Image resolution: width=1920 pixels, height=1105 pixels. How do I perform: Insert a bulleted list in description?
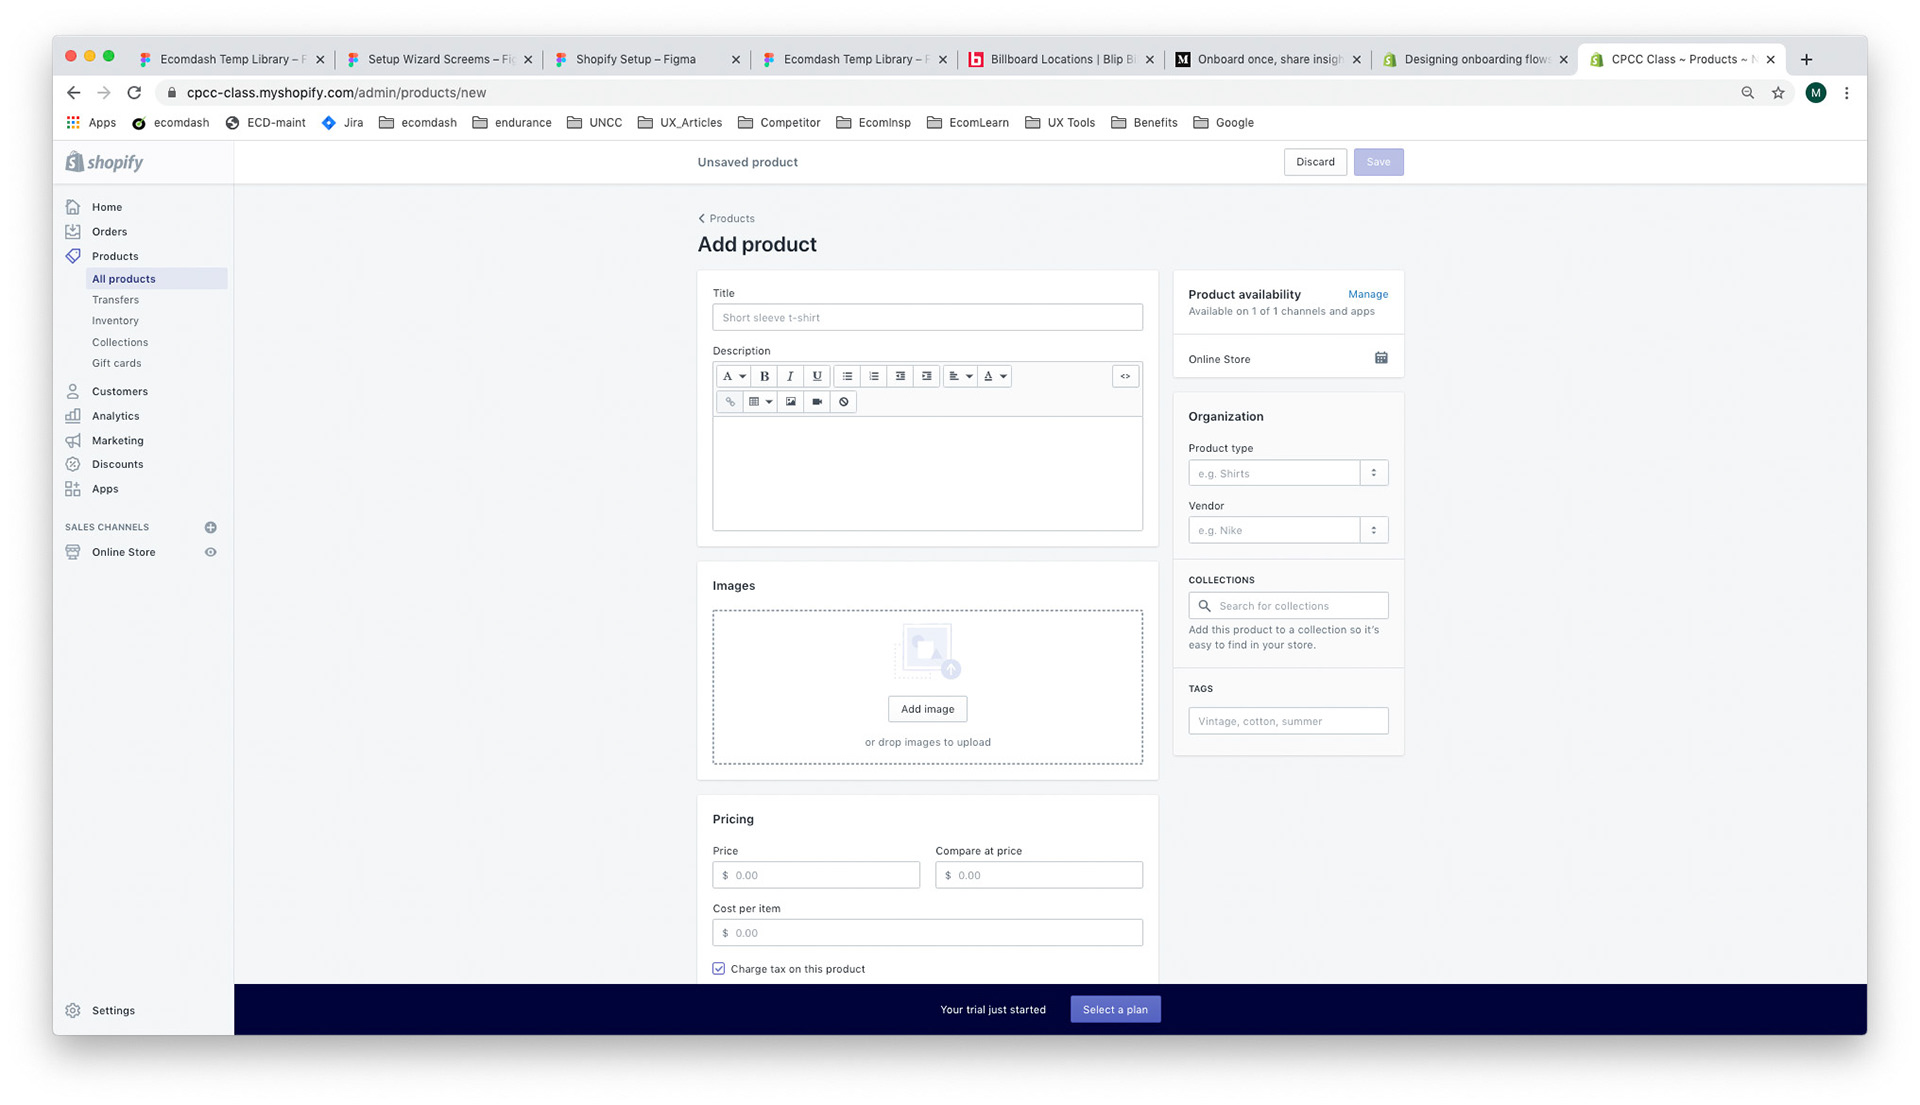847,376
